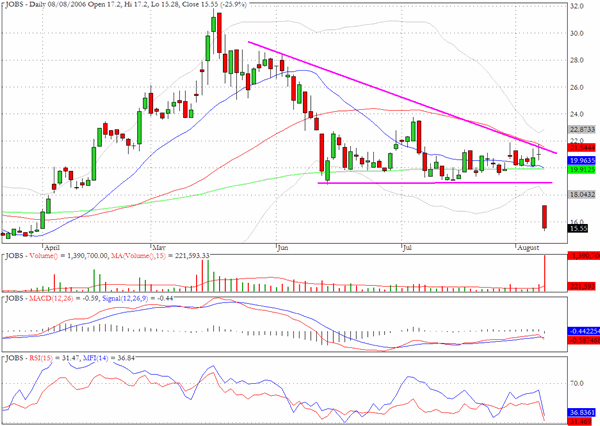600x426 pixels.
Task: Click the green 19.9125 moving average label
Action: [582, 169]
